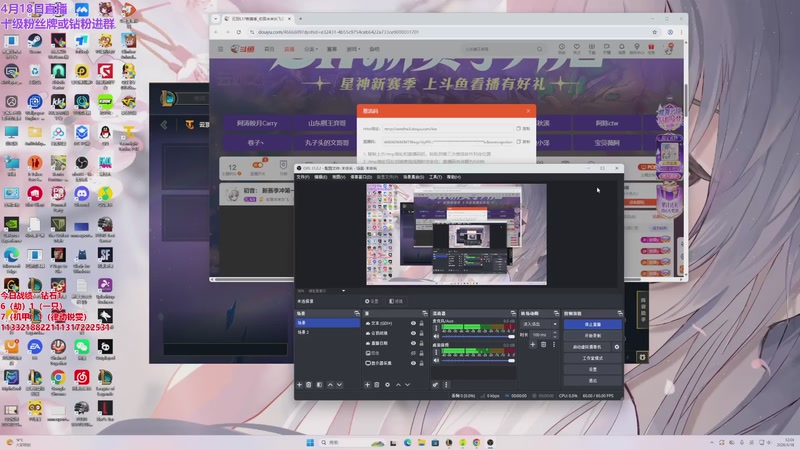Open Douyu messages bell icon
Screen dimensions: 800x450
point(621,48)
